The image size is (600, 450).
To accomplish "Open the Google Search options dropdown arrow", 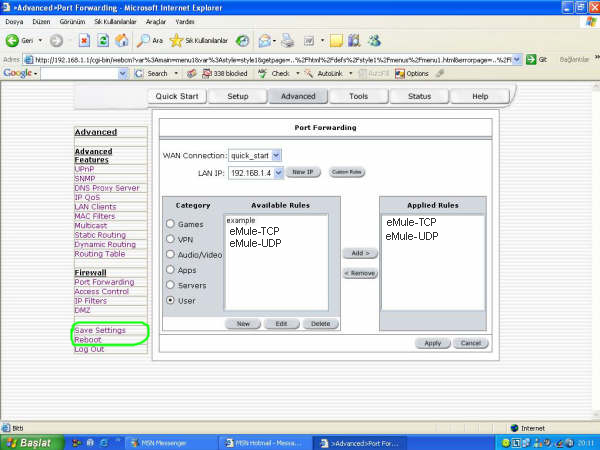I will point(176,73).
